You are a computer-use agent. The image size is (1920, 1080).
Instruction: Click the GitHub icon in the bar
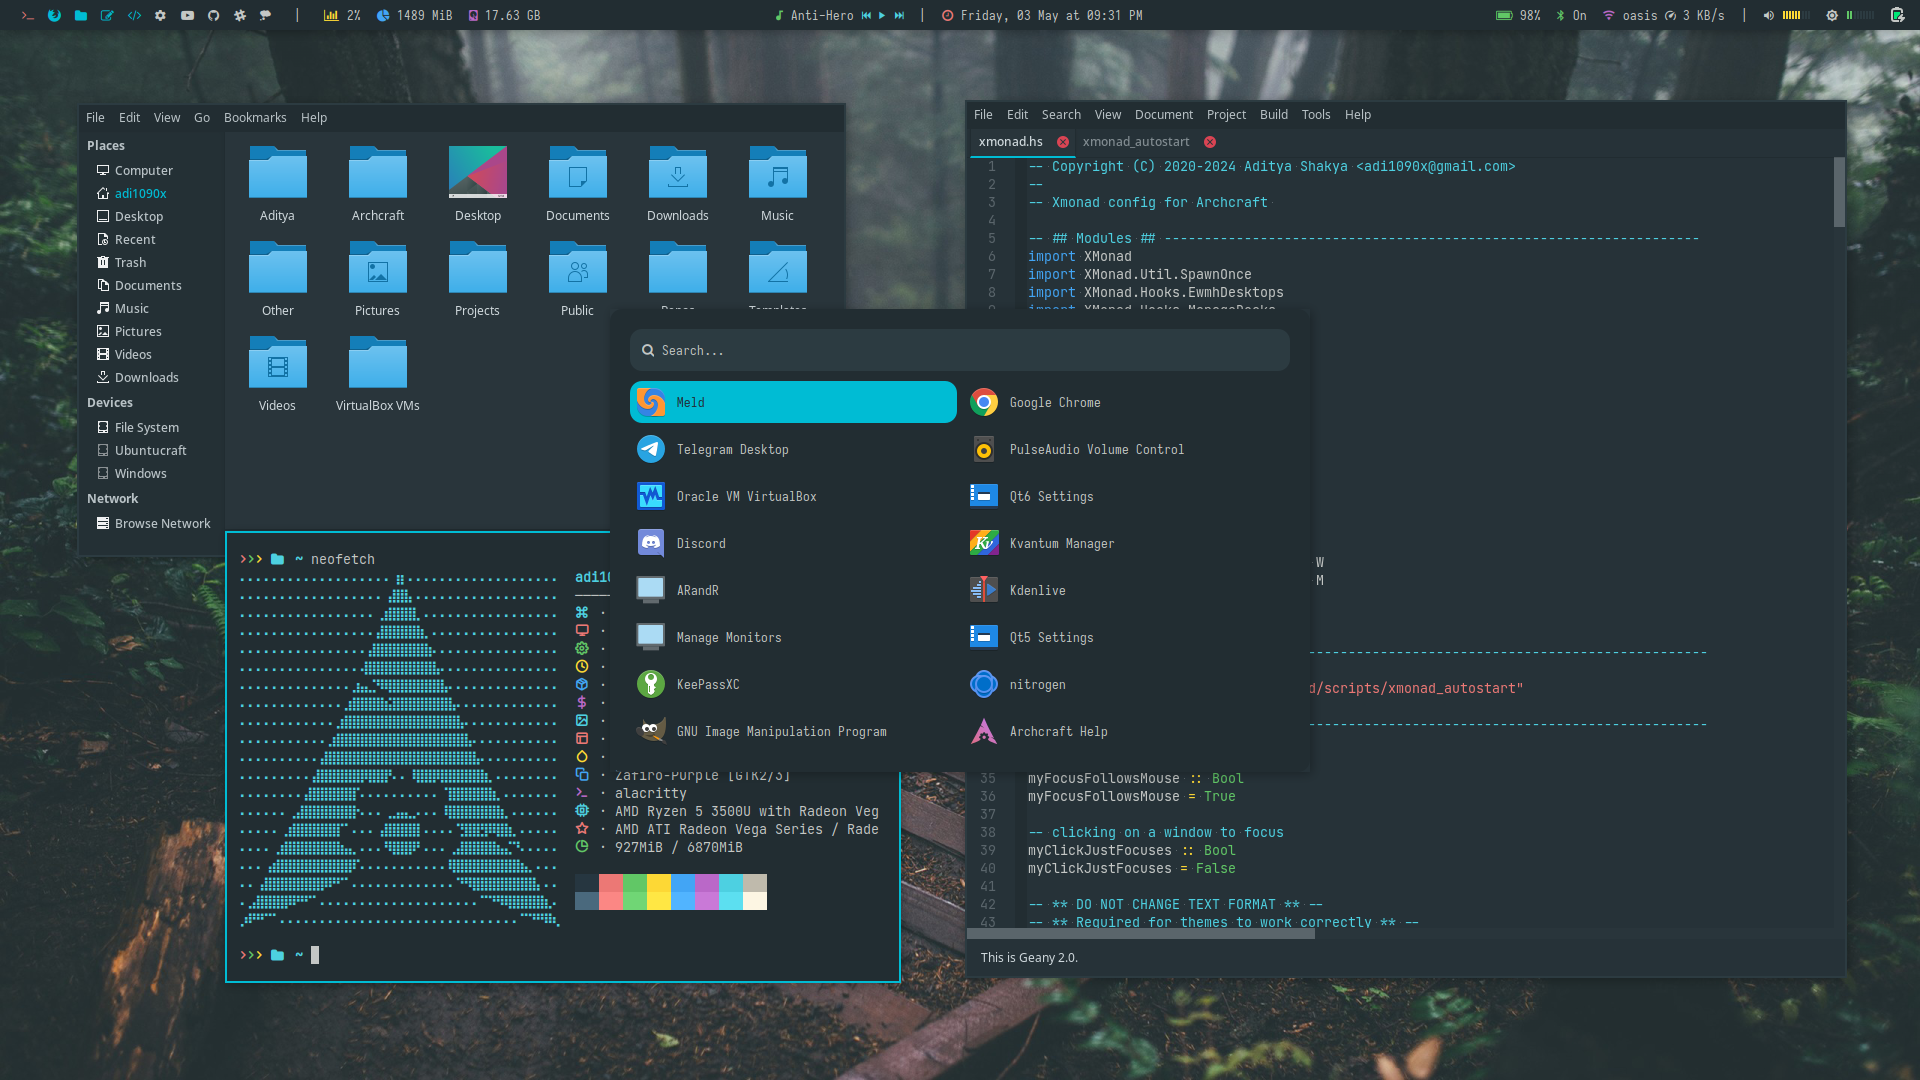[213, 15]
